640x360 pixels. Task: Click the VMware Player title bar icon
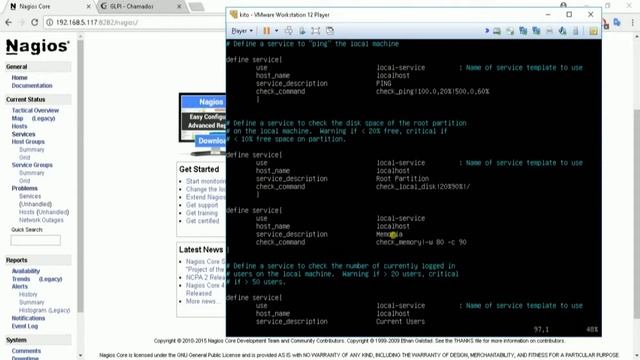coord(233,14)
